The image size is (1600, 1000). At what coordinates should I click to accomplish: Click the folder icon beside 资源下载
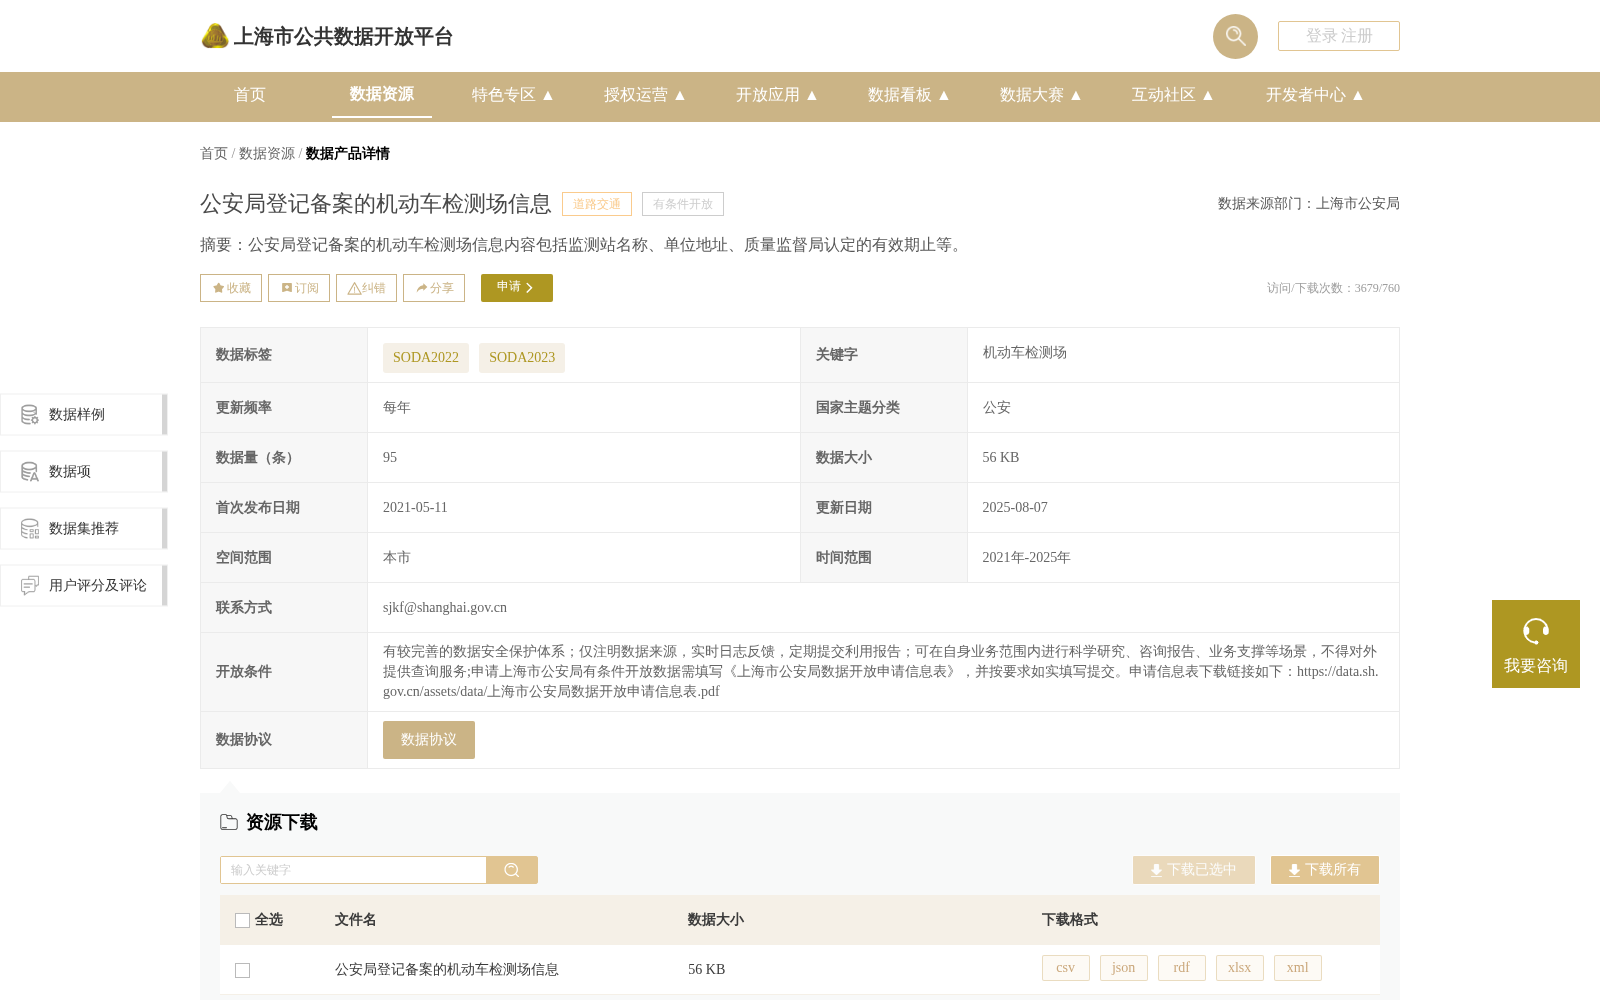pos(229,822)
